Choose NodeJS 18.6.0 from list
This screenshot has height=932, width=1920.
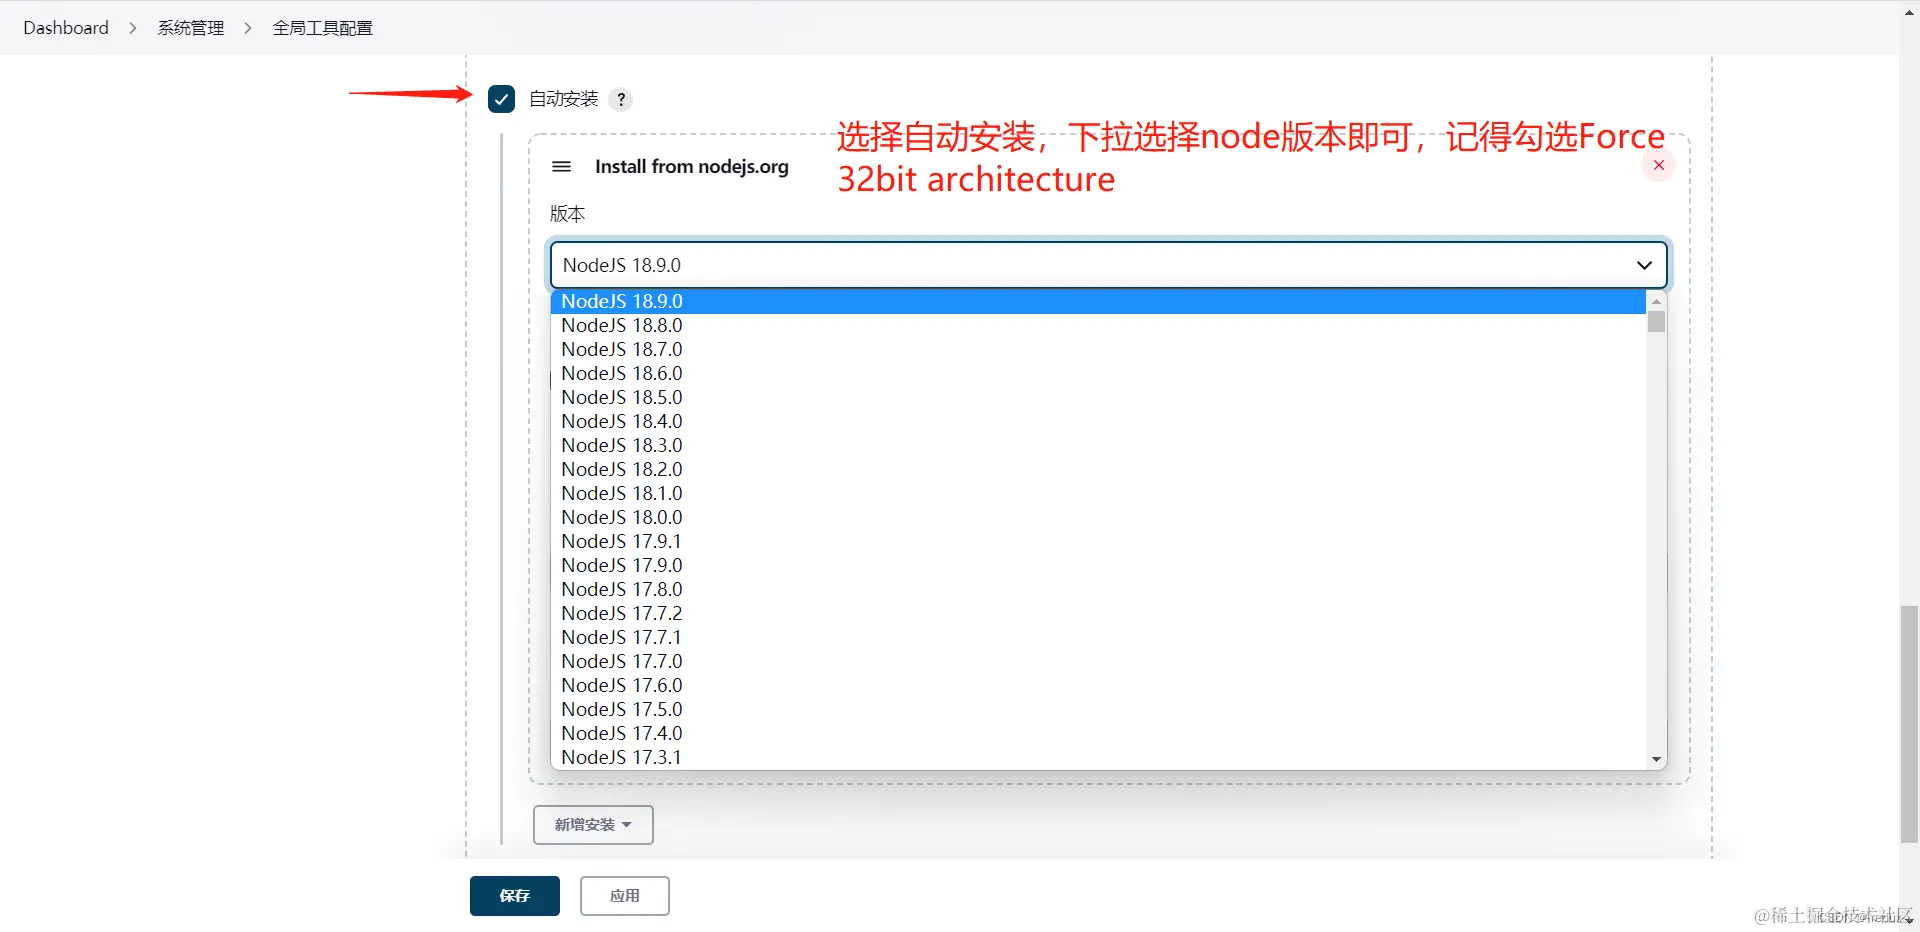(1098, 373)
